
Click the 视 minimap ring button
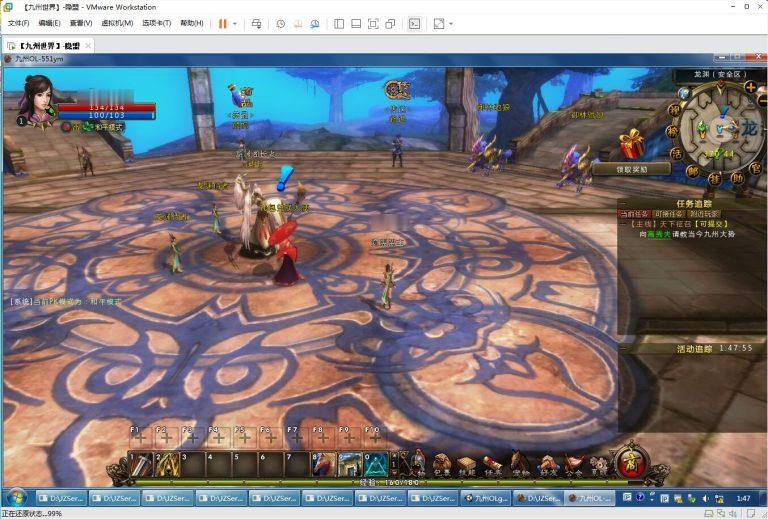(x=675, y=110)
